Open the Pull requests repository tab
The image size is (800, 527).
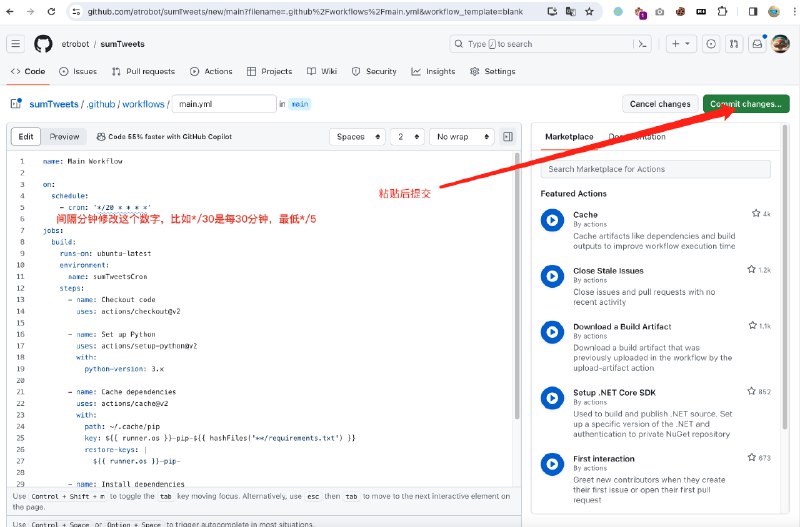pos(143,71)
